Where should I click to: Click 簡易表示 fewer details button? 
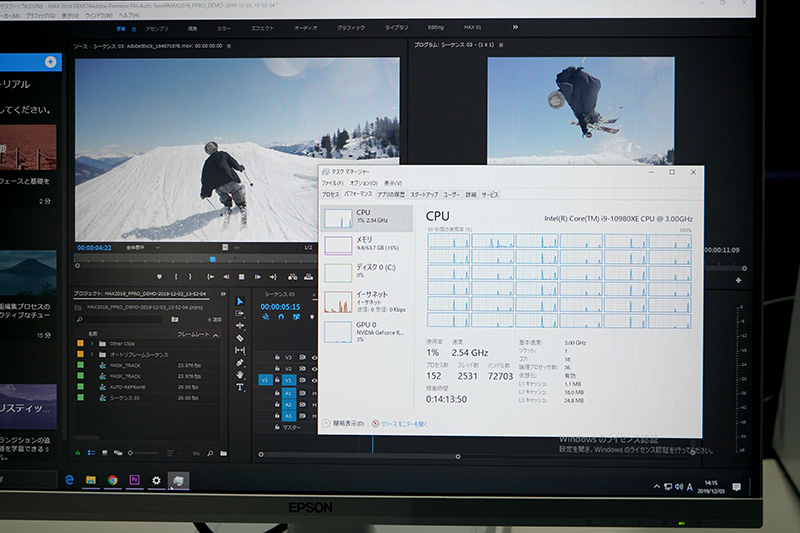point(343,423)
